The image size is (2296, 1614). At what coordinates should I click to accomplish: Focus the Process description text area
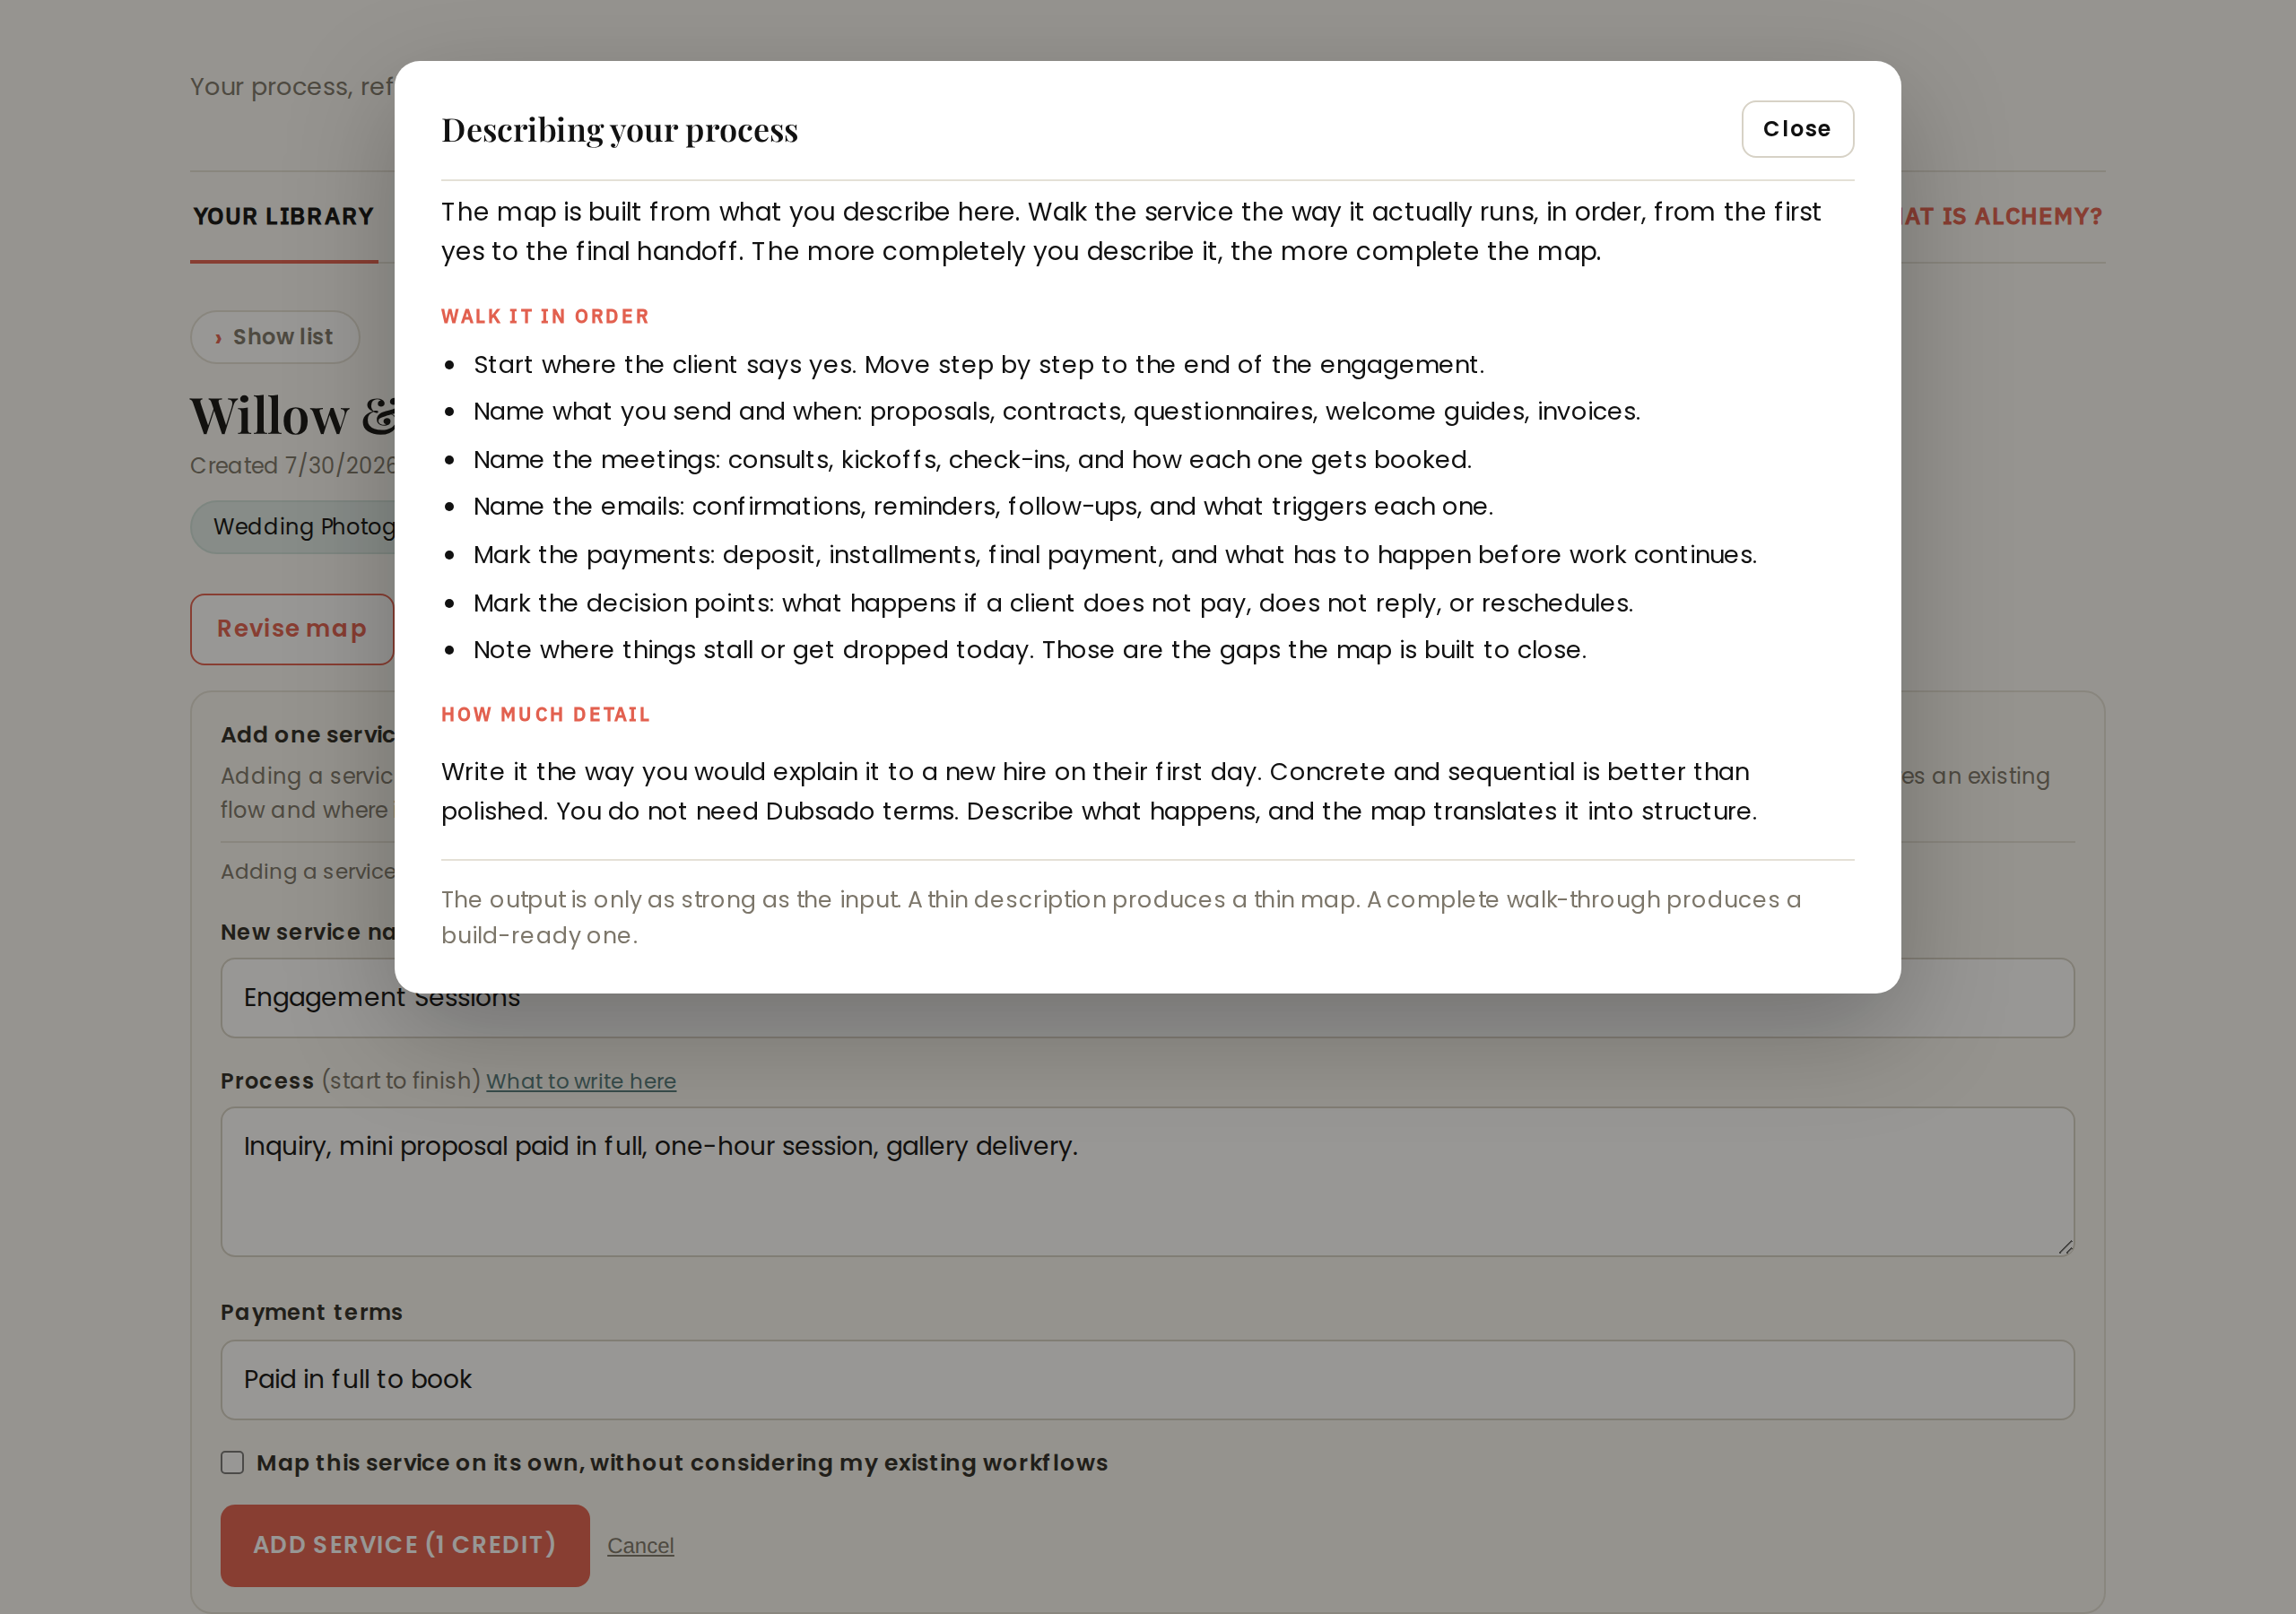[1148, 1182]
